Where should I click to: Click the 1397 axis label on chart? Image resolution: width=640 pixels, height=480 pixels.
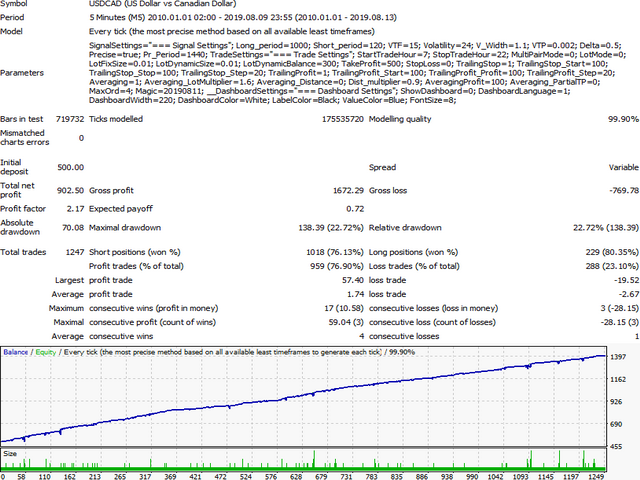point(618,357)
